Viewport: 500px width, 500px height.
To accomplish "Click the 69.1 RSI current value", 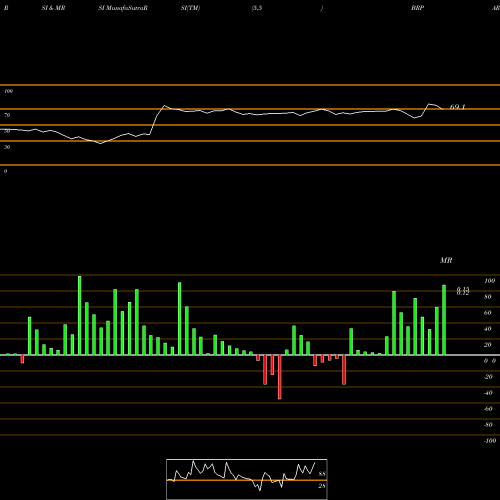I will (x=457, y=107).
